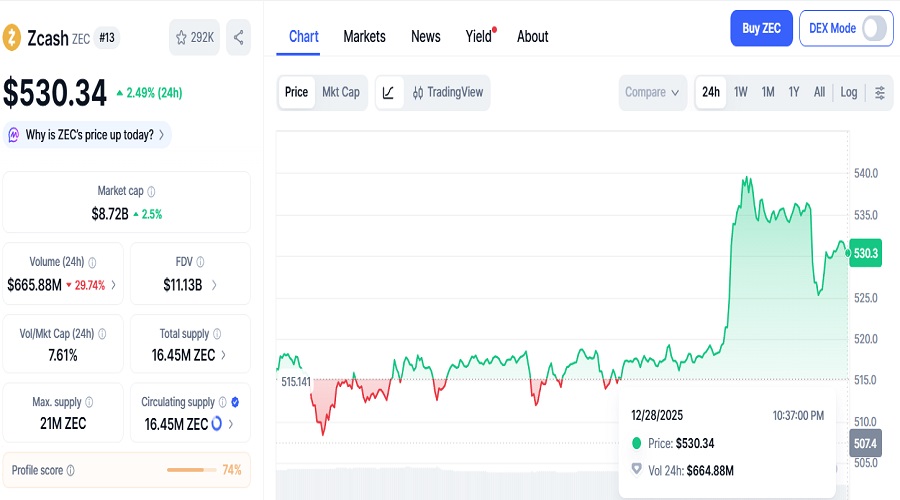Click the #13 rank badge
The width and height of the screenshot is (900, 500).
tap(107, 38)
